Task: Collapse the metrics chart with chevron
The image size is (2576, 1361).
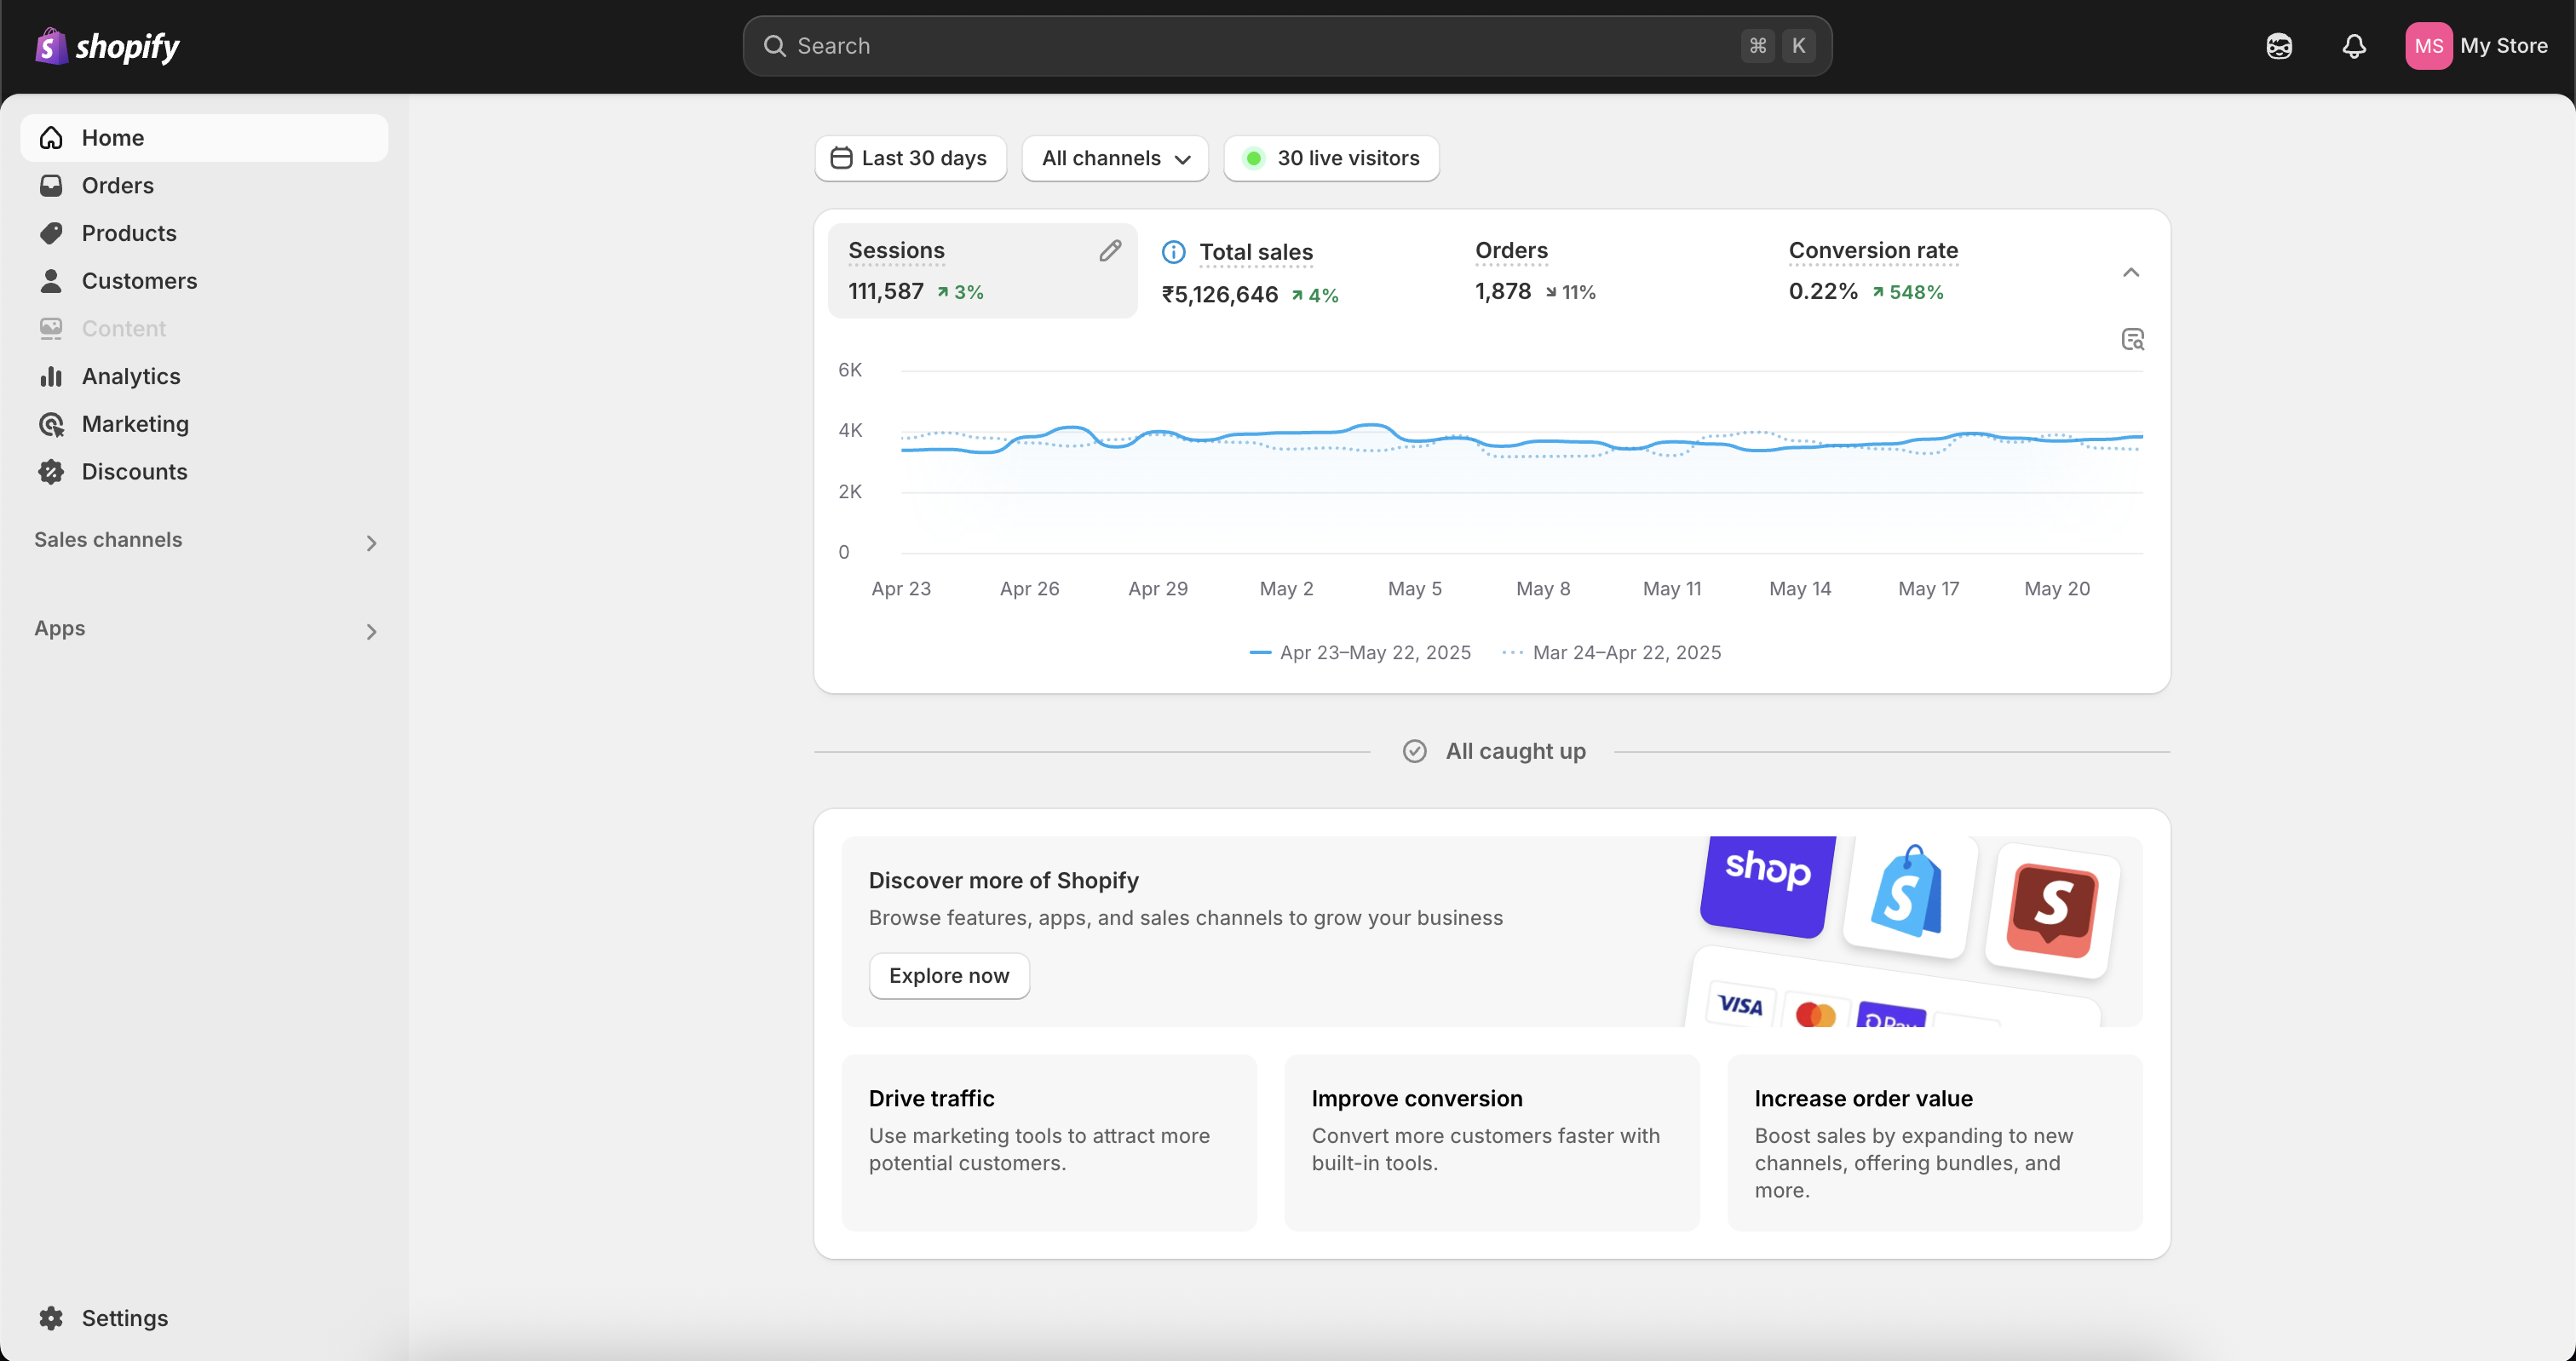Action: [2130, 272]
